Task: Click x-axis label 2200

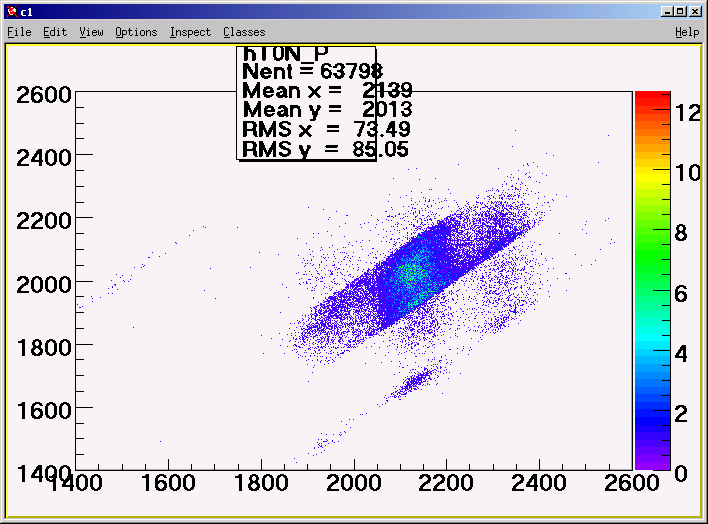Action: (446, 483)
